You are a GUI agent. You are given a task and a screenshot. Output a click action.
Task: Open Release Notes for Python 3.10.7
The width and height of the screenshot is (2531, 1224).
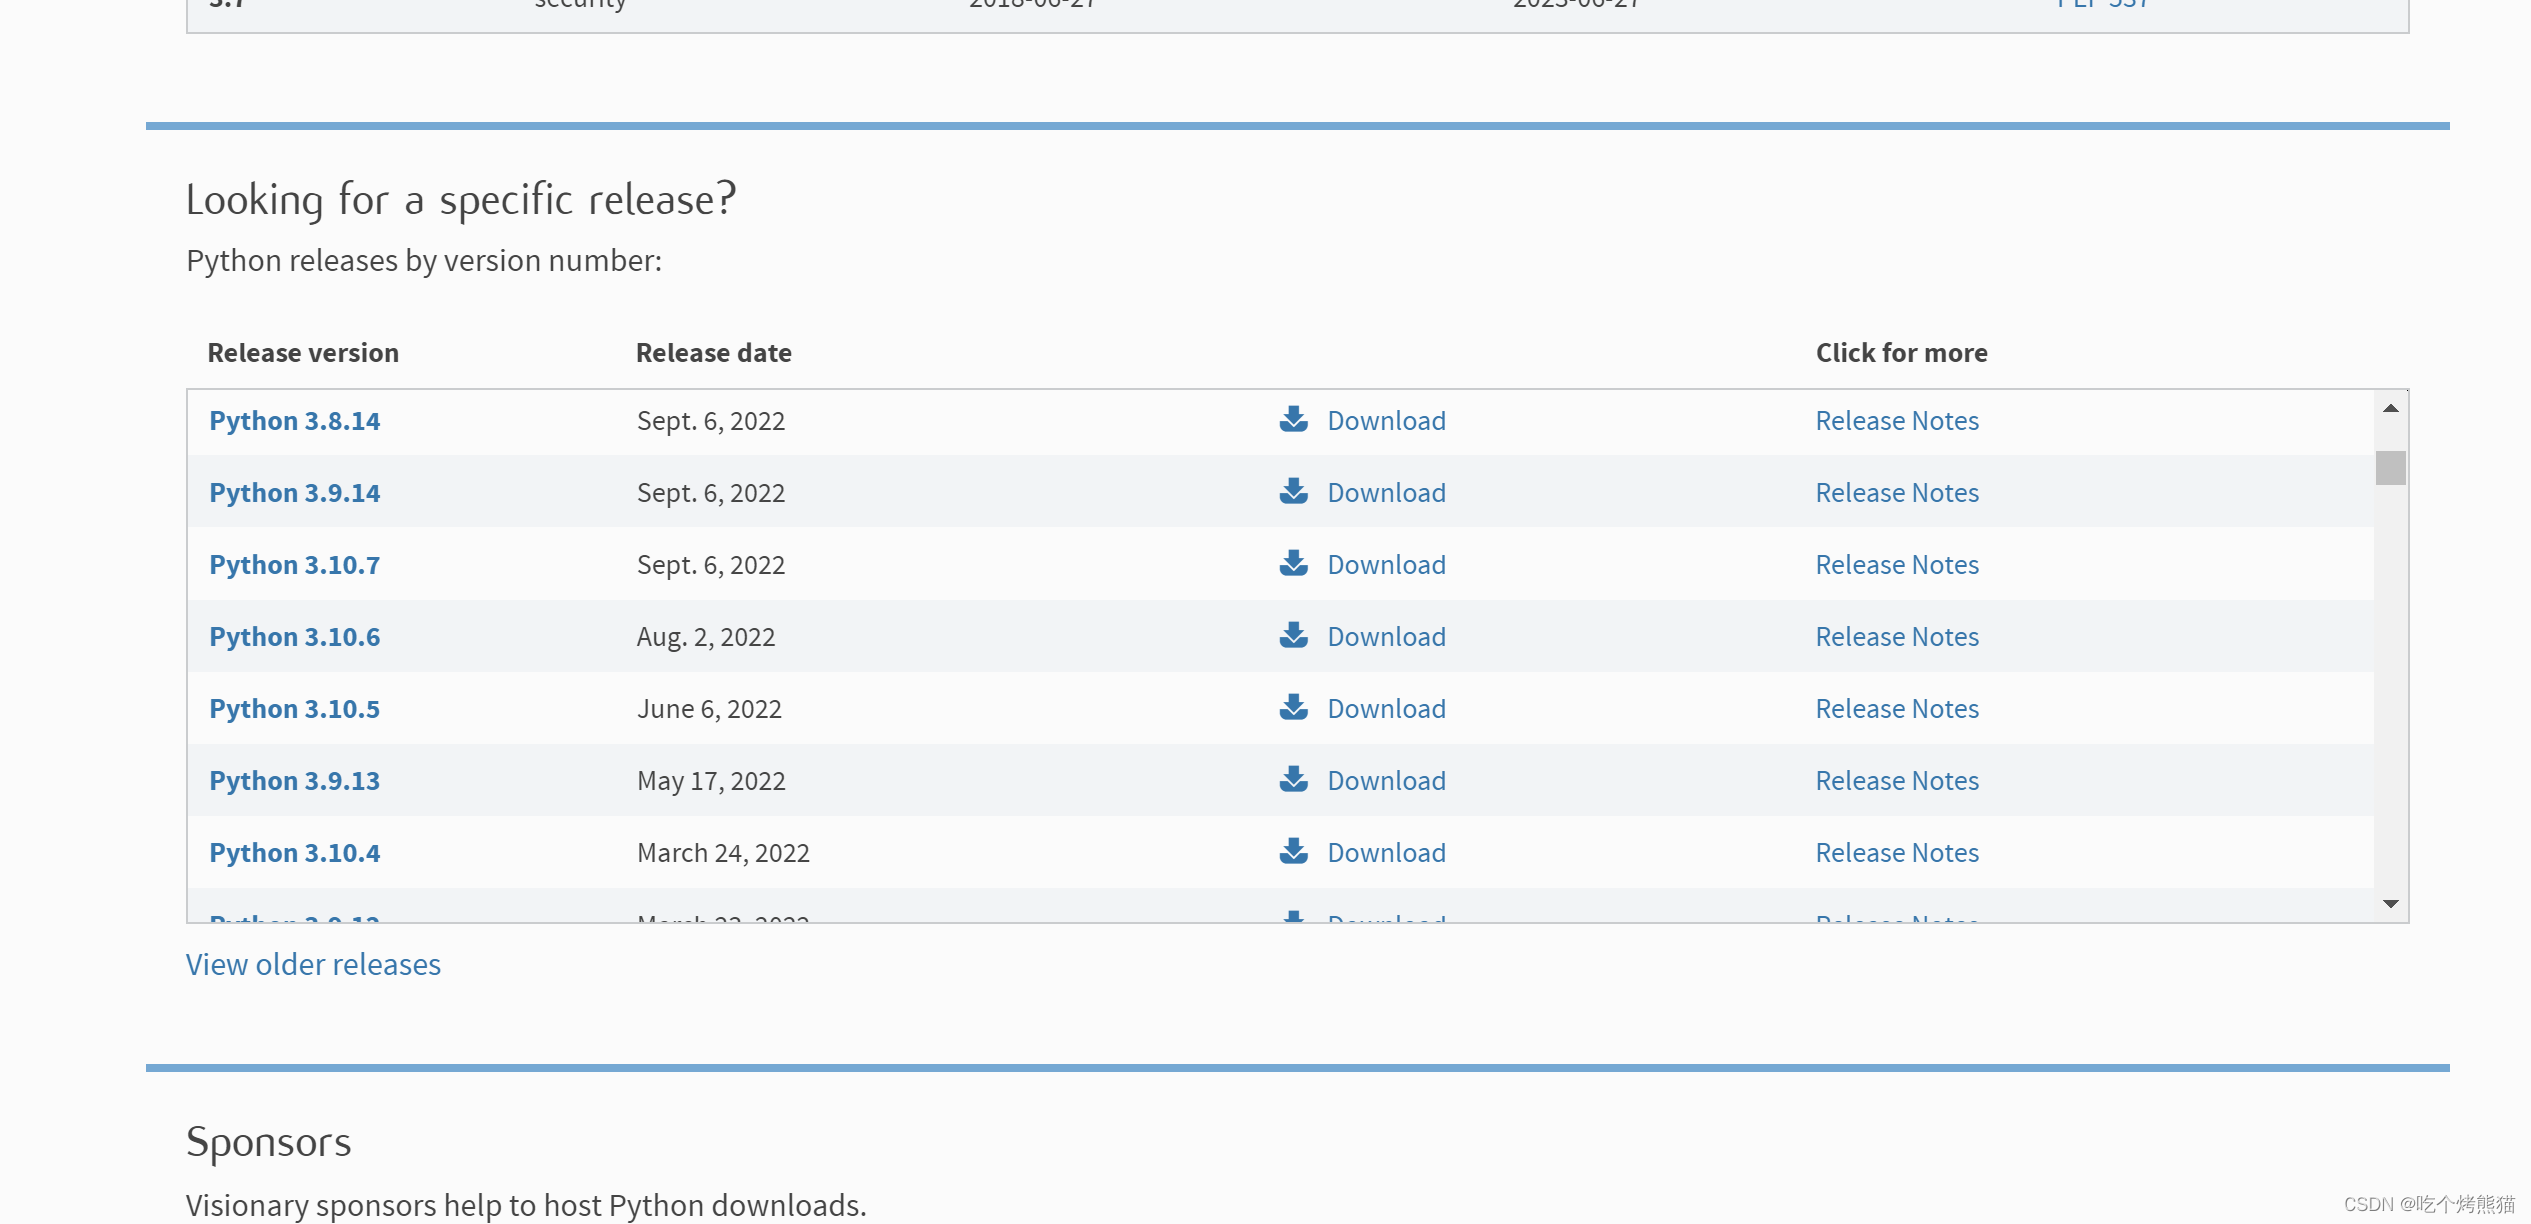pos(1897,562)
